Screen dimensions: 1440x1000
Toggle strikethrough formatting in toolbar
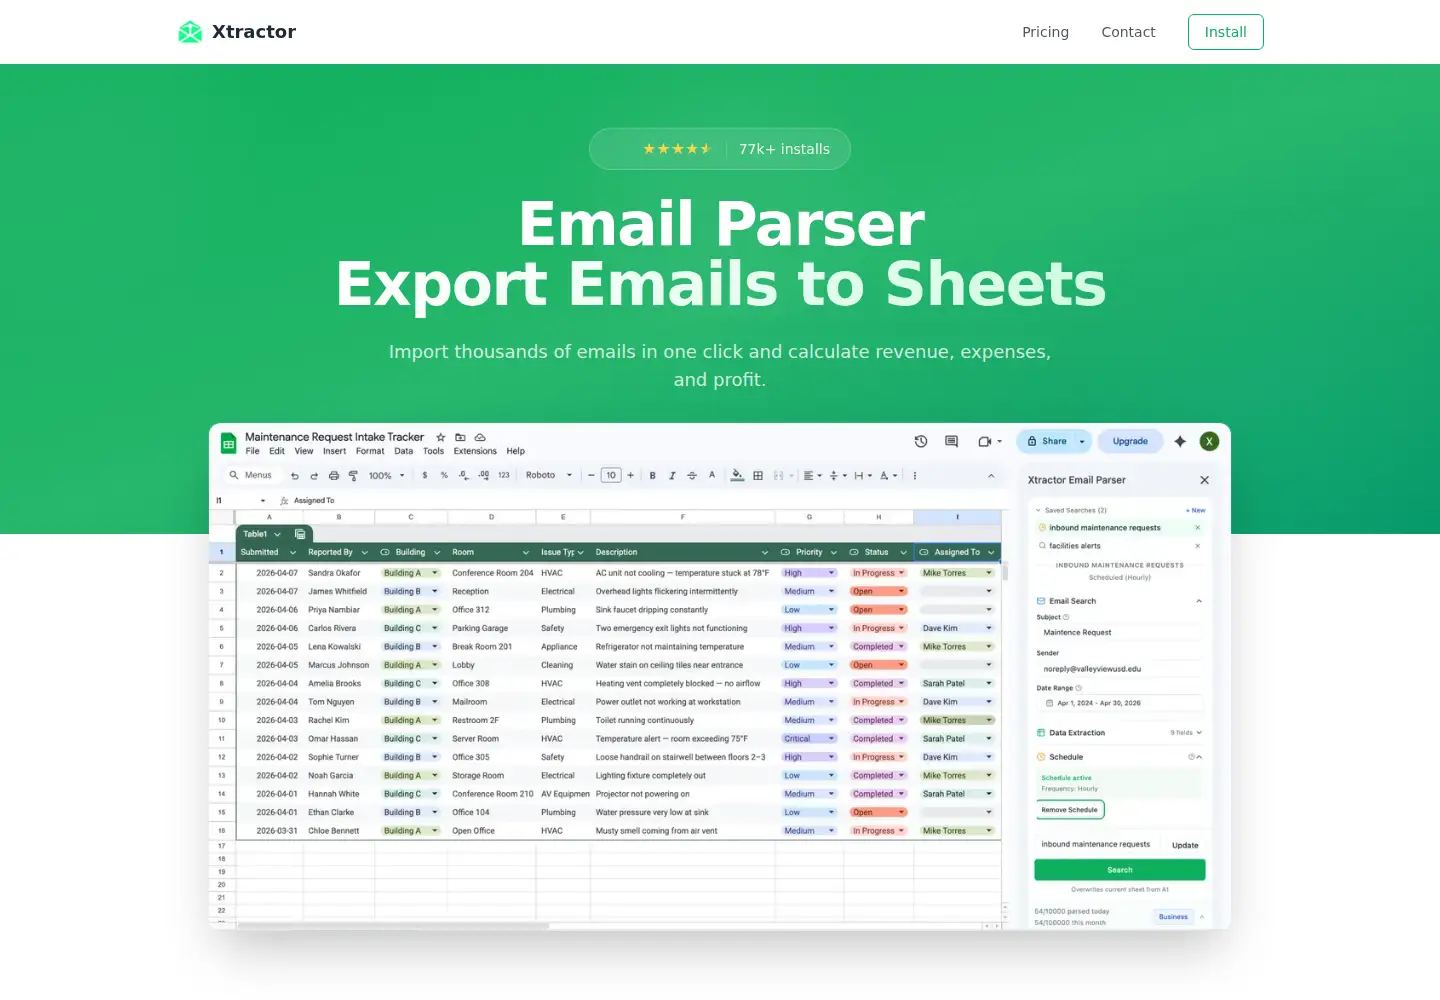click(692, 476)
